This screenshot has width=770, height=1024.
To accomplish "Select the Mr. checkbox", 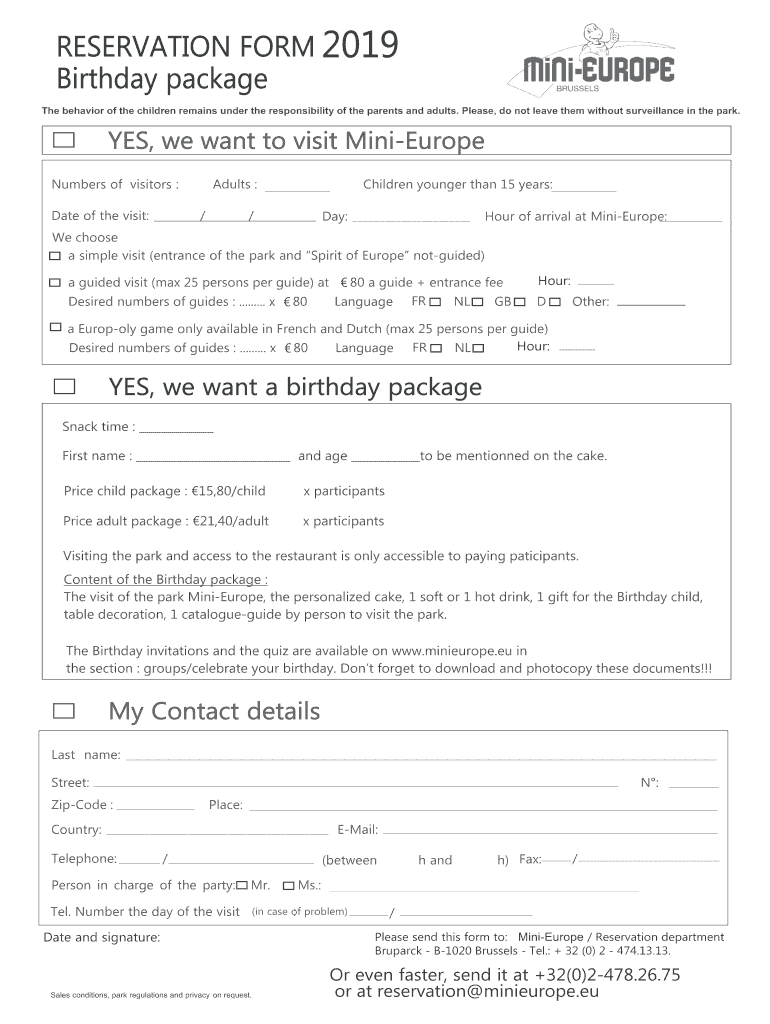I will coord(242,885).
